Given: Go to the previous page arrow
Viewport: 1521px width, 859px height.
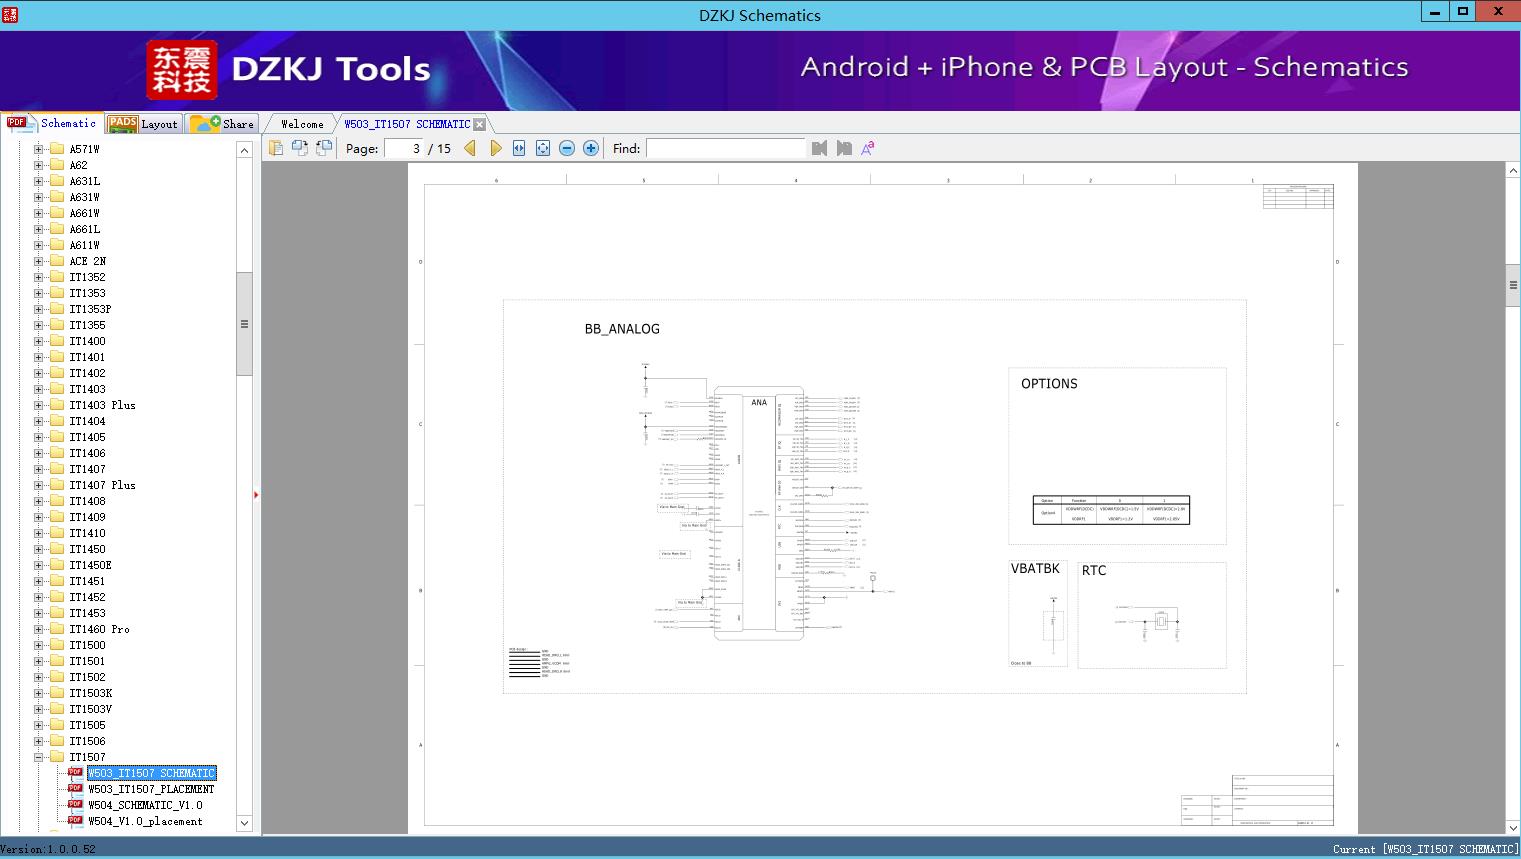Looking at the screenshot, I should [x=470, y=148].
